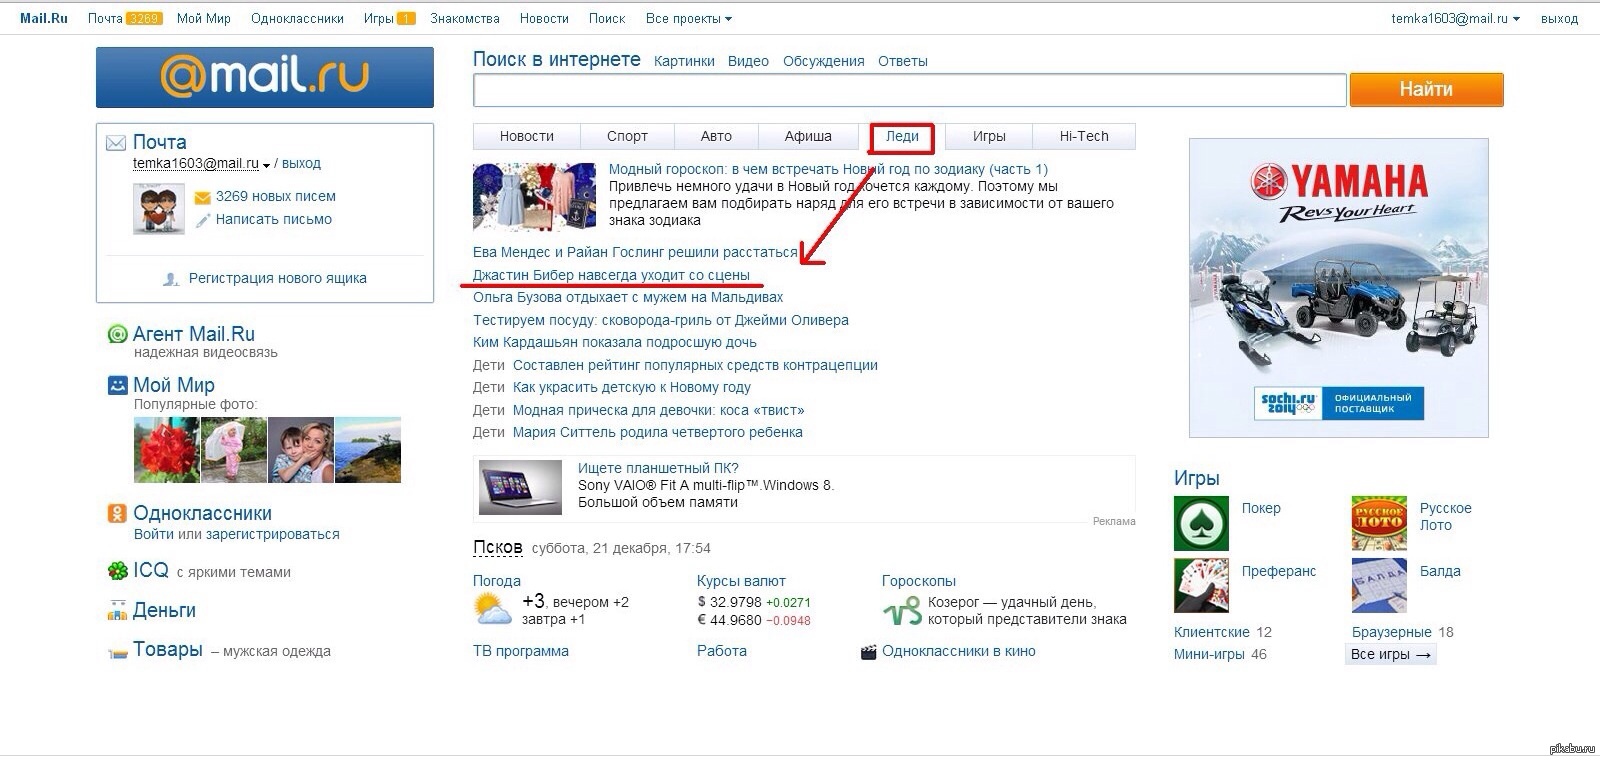This screenshot has height=760, width=1600.
Task: Select the Леди tab
Action: tap(902, 137)
